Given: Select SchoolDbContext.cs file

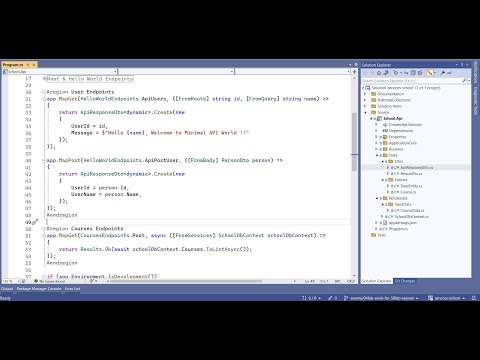Looking at the screenshot, I should click(x=411, y=217).
